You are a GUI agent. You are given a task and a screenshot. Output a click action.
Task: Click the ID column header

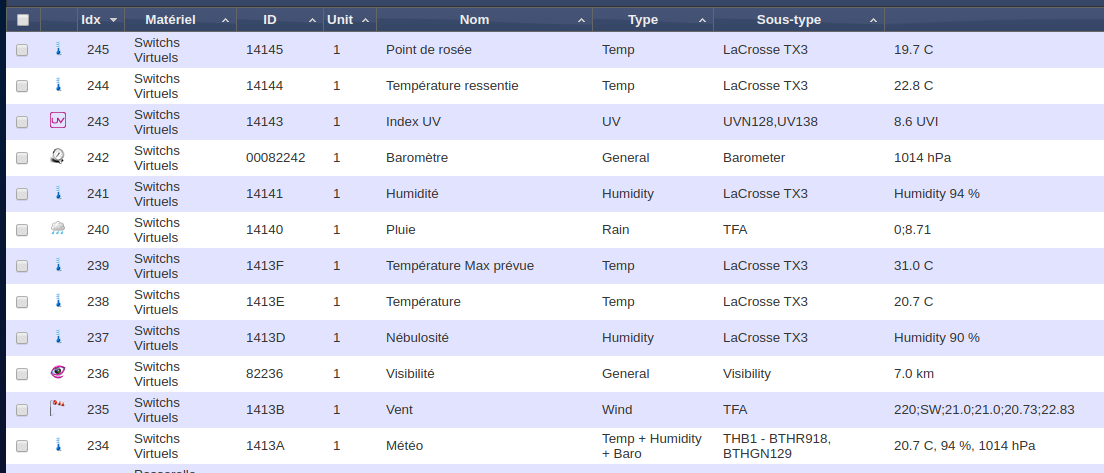(x=270, y=20)
